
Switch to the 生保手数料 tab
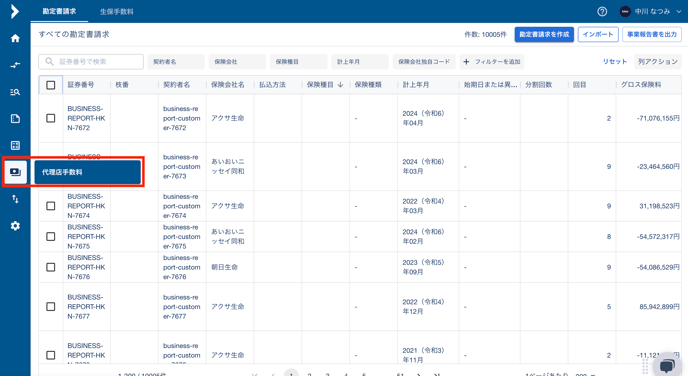117,12
